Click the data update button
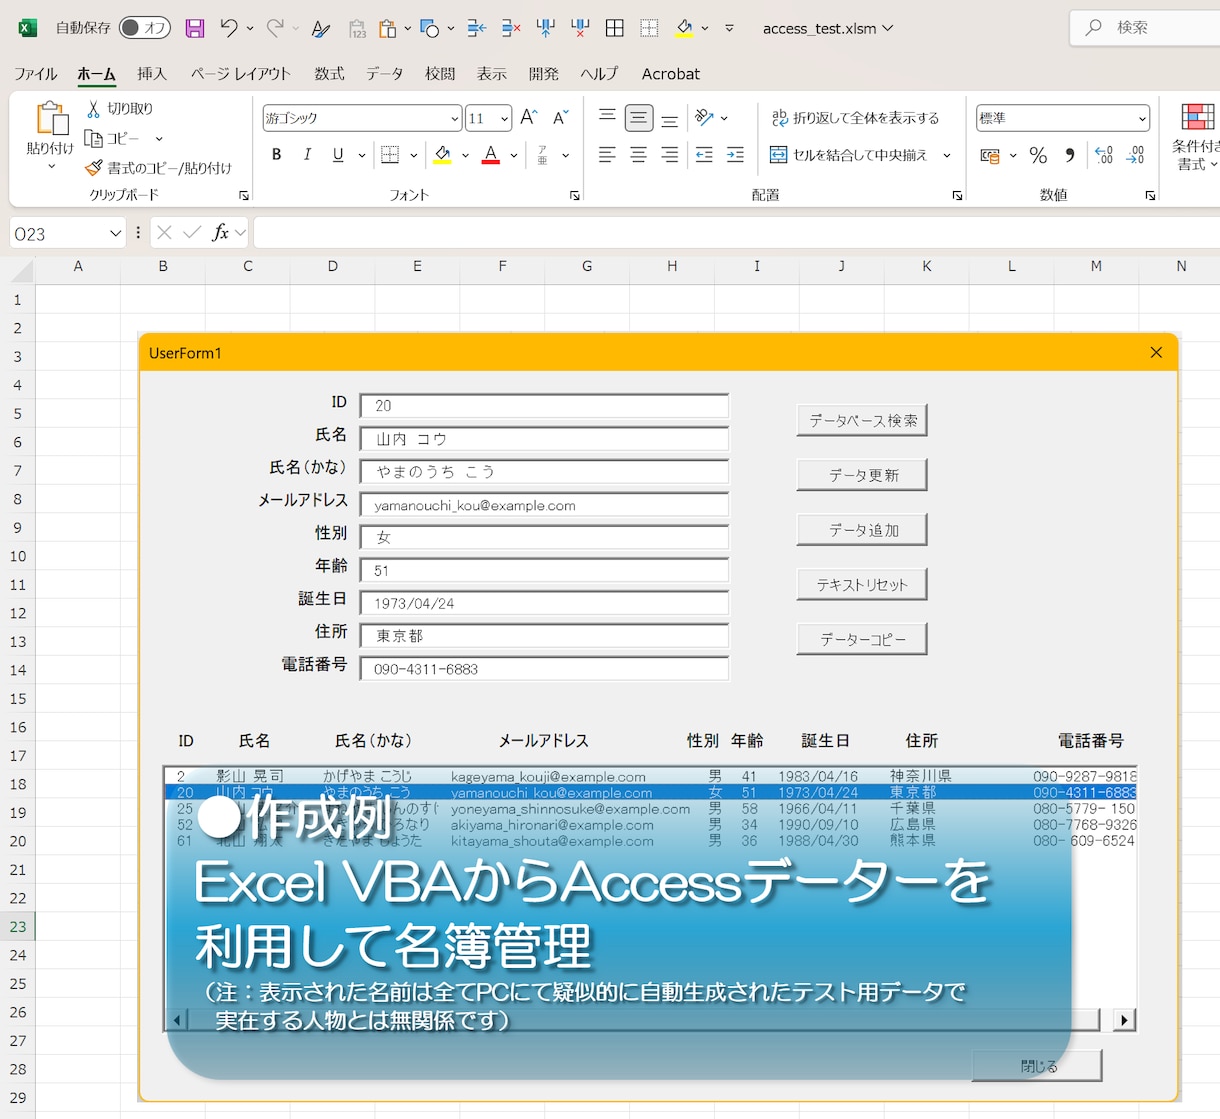The height and width of the screenshot is (1119, 1220). (862, 475)
